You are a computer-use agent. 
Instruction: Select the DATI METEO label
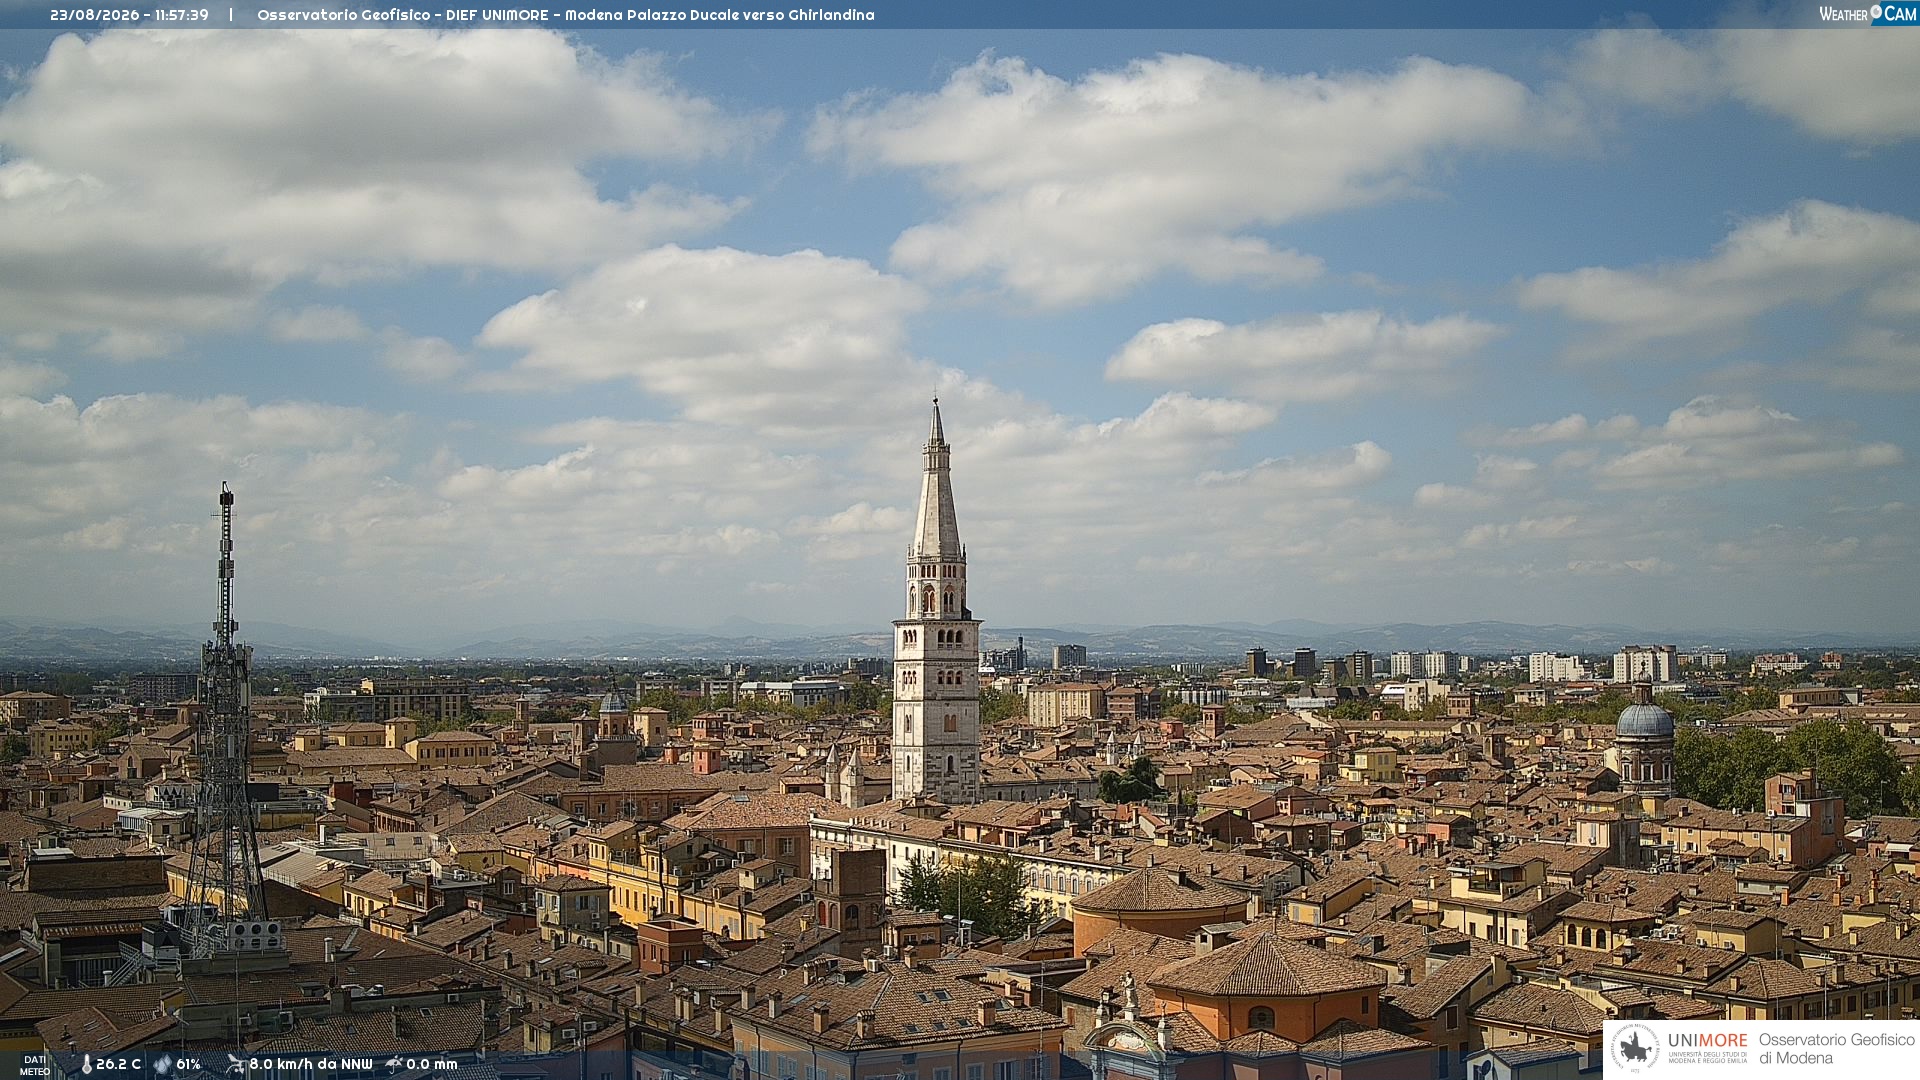coord(35,1066)
